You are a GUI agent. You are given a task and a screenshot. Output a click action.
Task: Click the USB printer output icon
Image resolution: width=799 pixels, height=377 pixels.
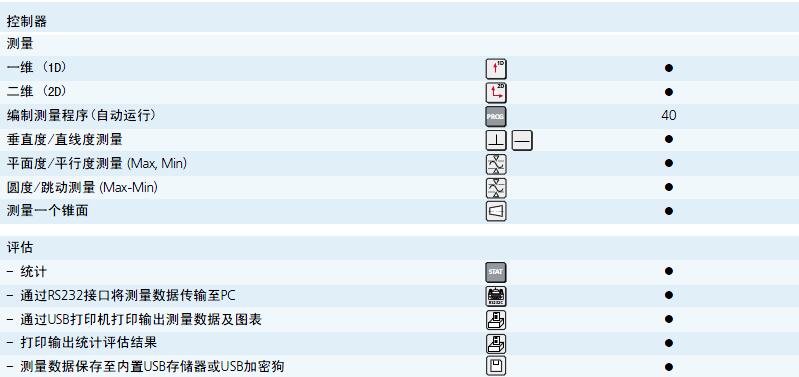point(496,320)
